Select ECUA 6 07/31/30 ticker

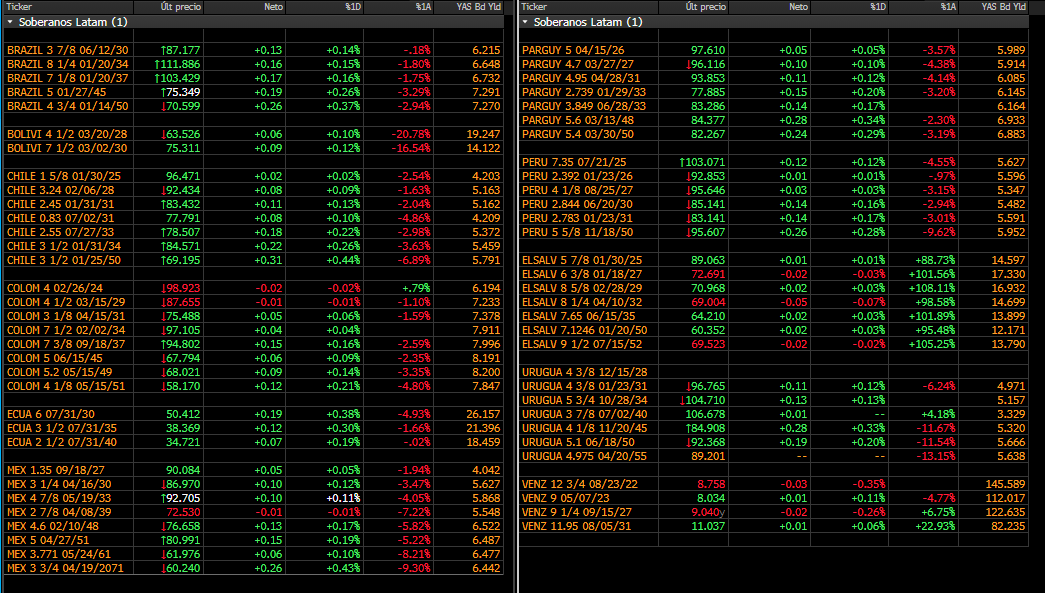[51, 414]
